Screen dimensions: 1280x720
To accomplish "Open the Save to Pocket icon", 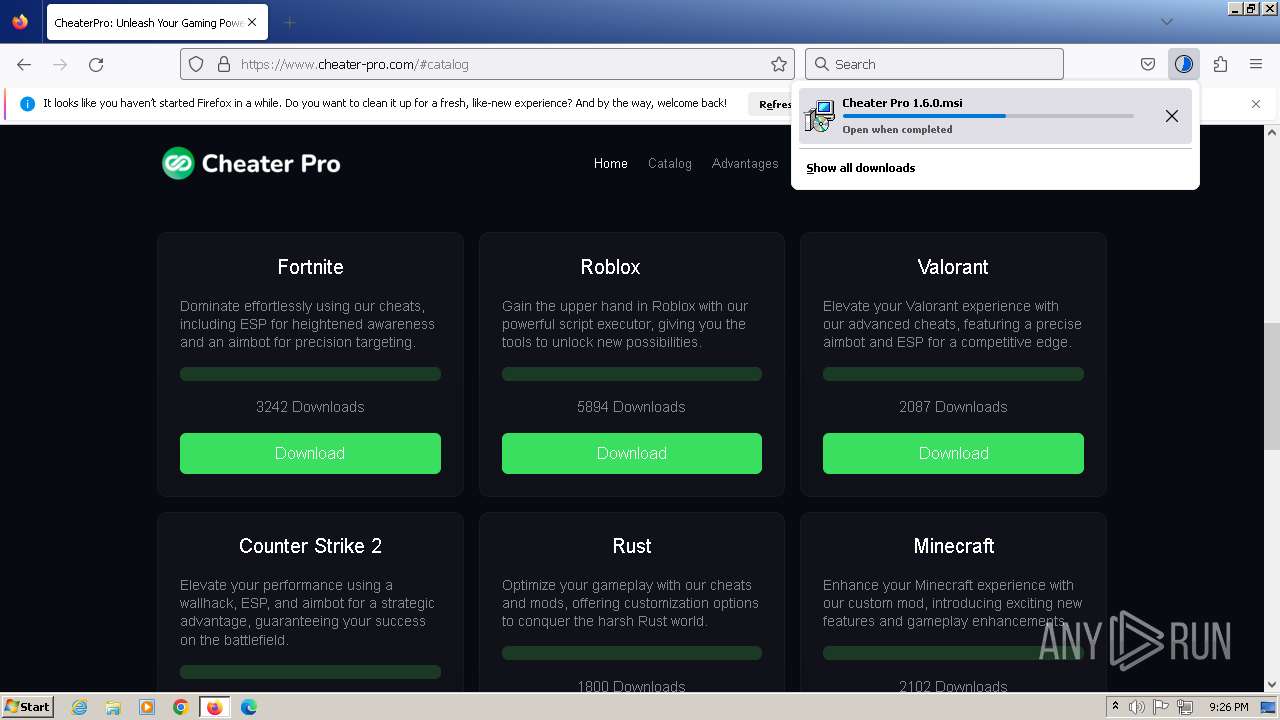I will point(1148,64).
